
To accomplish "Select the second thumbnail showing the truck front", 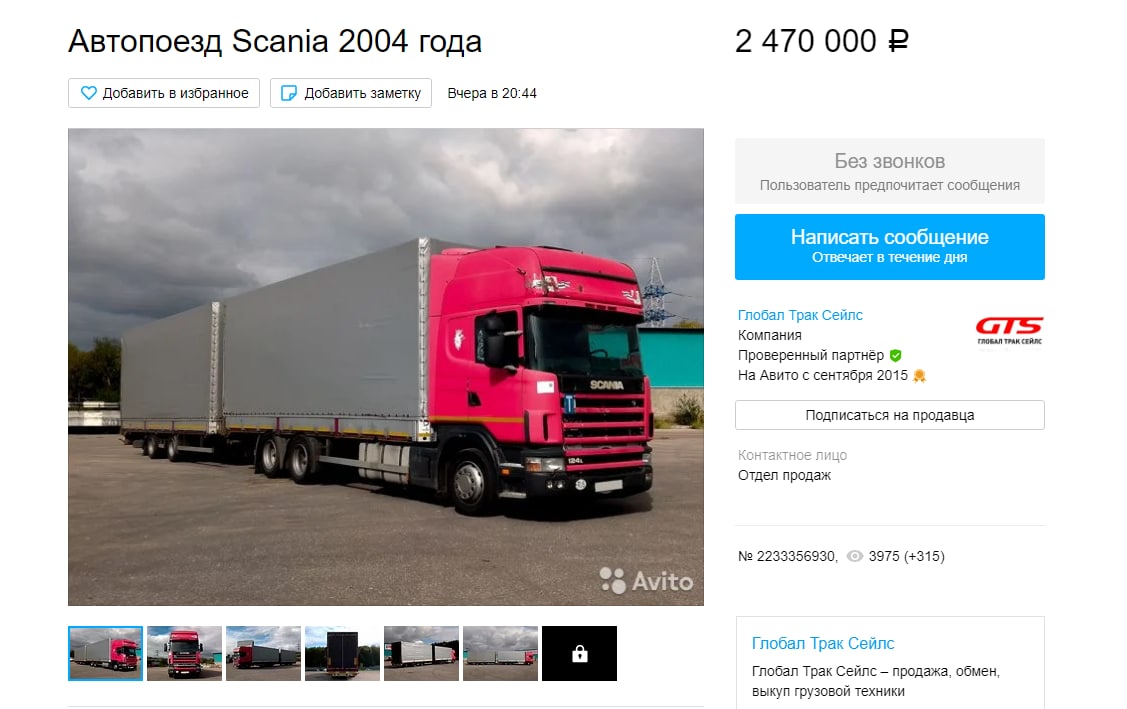I will [185, 653].
